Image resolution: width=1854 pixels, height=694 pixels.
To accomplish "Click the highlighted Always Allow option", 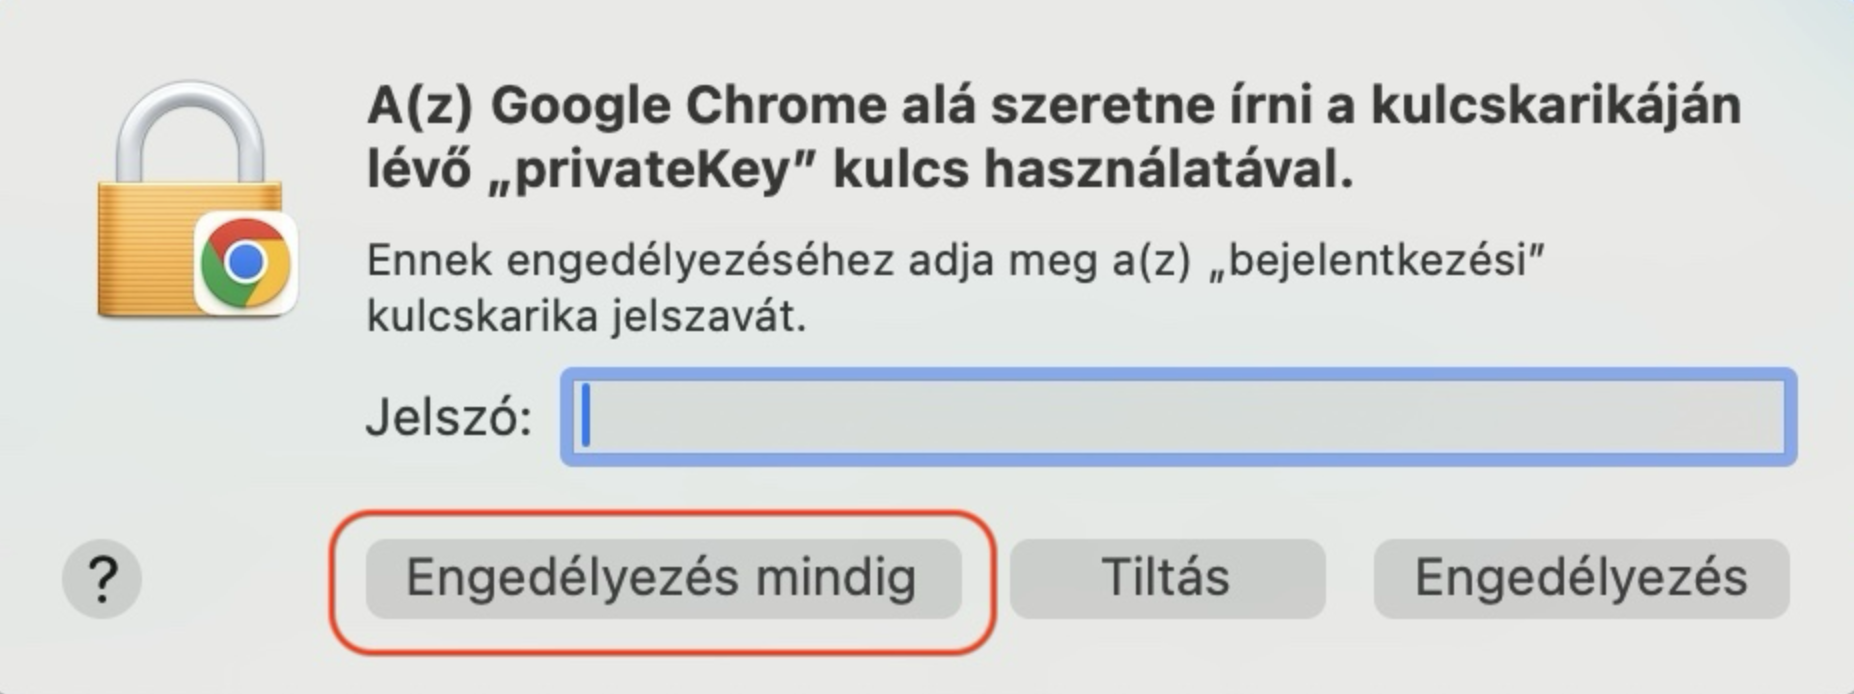I will (665, 580).
